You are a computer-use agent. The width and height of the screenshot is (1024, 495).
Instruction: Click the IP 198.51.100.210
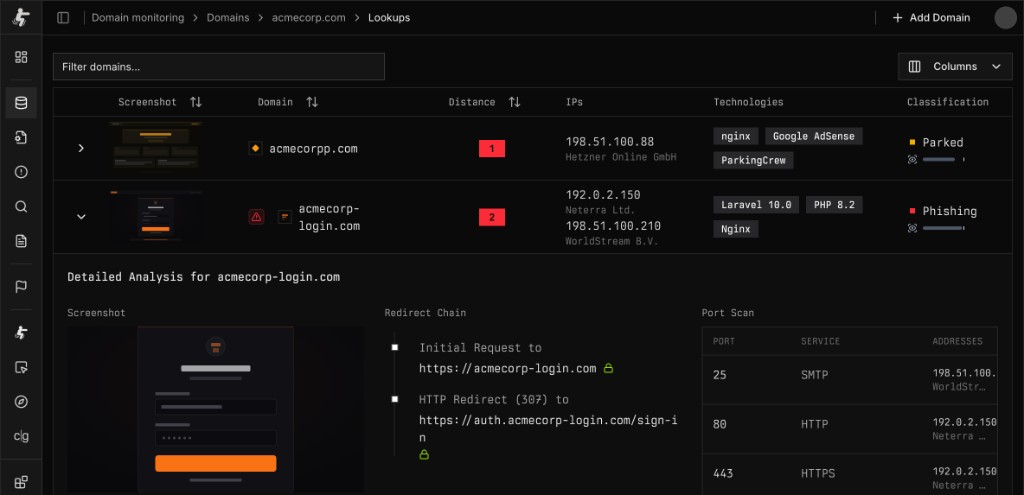[x=613, y=226]
